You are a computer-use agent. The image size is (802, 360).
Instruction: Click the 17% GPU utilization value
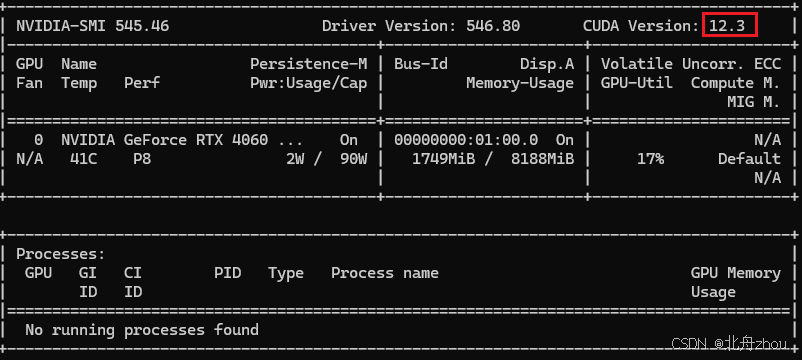coord(650,159)
